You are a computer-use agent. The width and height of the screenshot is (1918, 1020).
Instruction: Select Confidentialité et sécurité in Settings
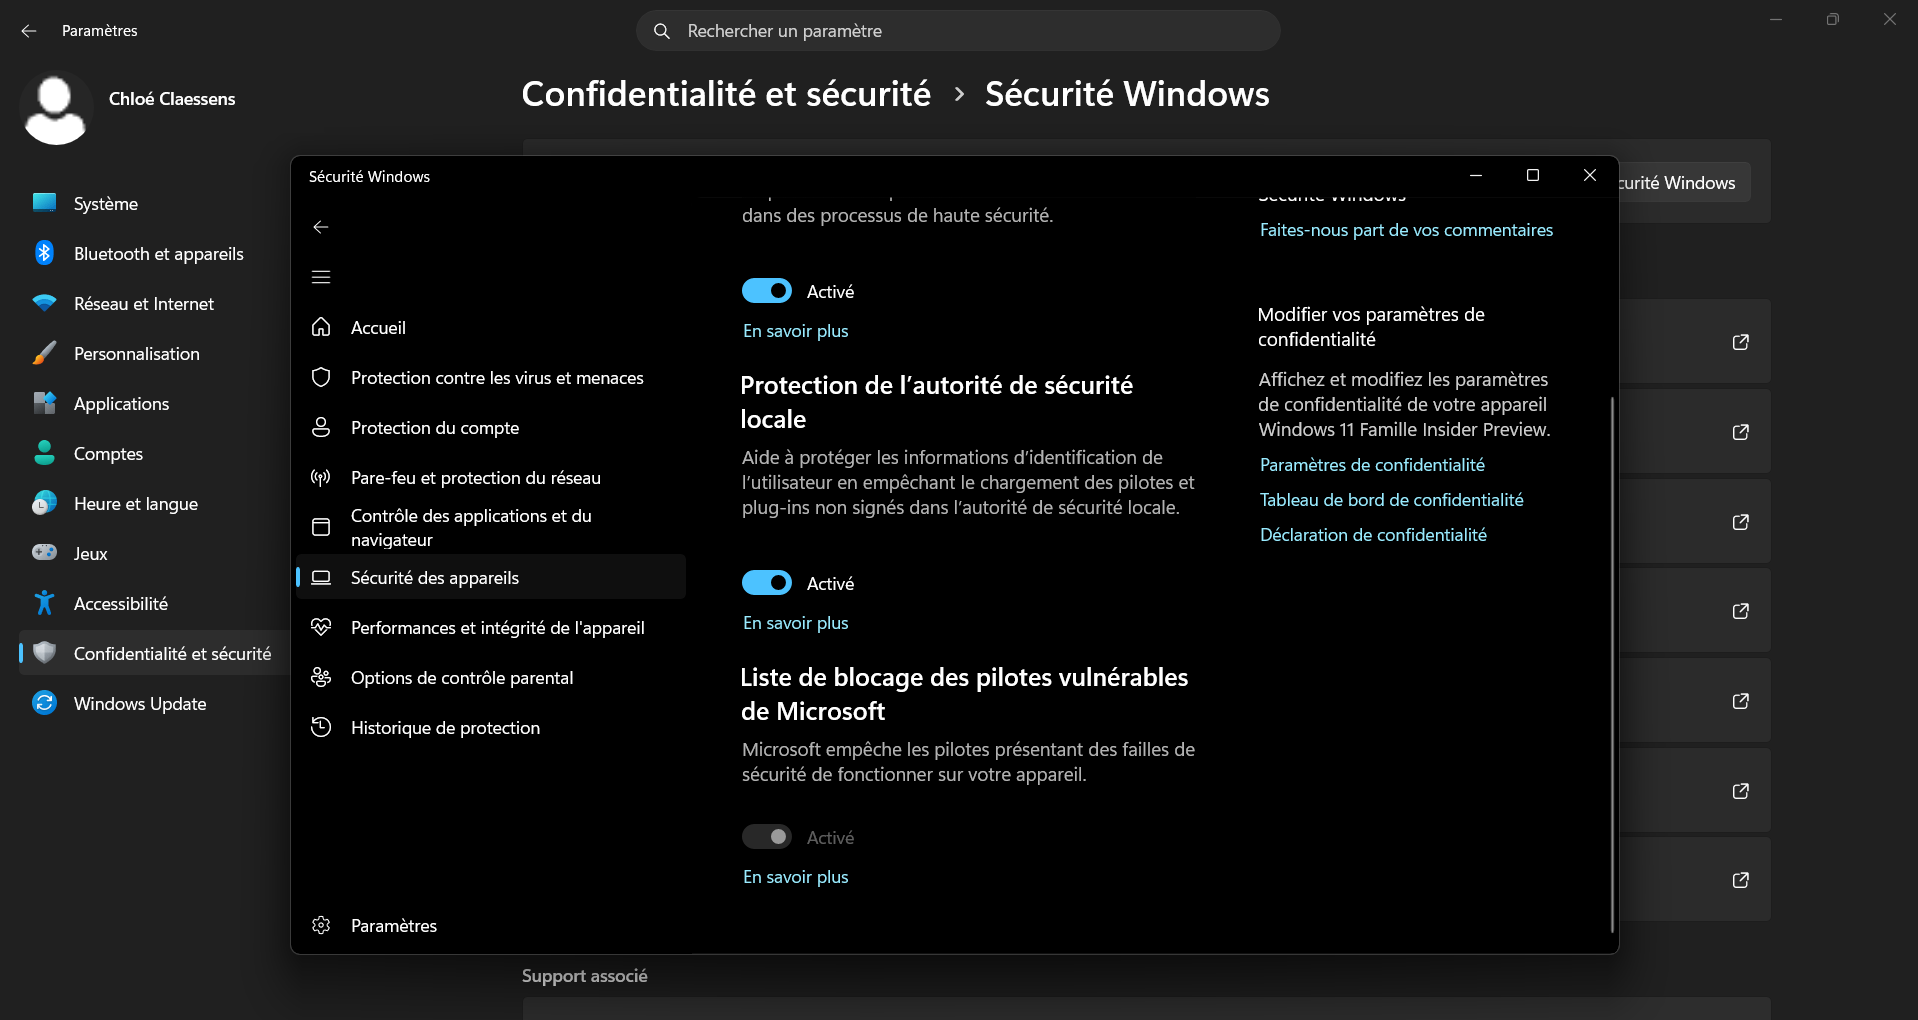[x=173, y=653]
